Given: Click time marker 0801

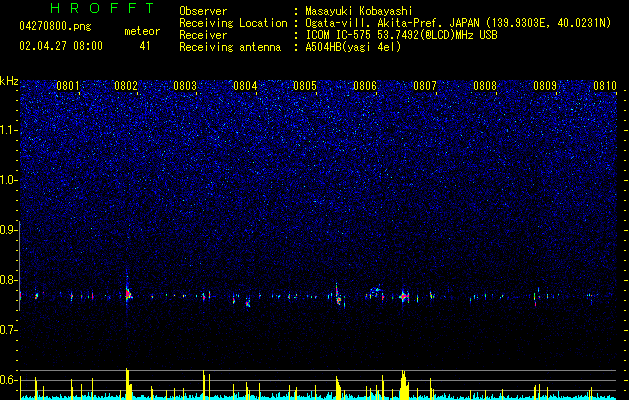Looking at the screenshot, I should (68, 86).
